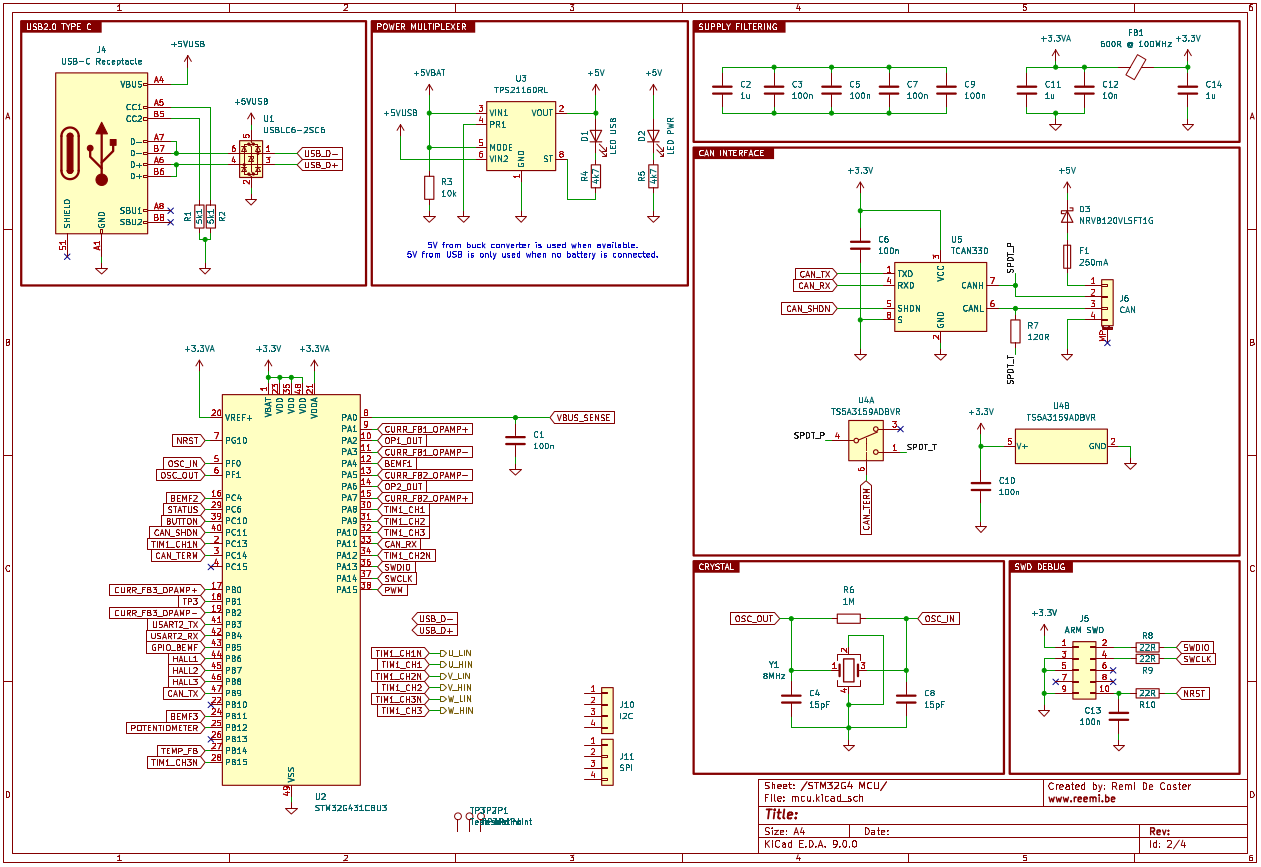
Task: Click the OSC_OUT label in crystal block
Action: (x=755, y=619)
